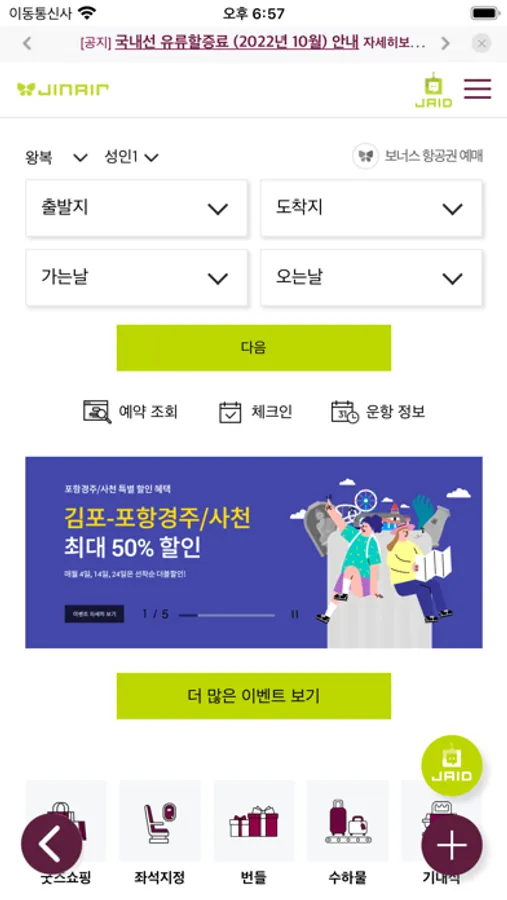Click the green 다음 button

(254, 348)
